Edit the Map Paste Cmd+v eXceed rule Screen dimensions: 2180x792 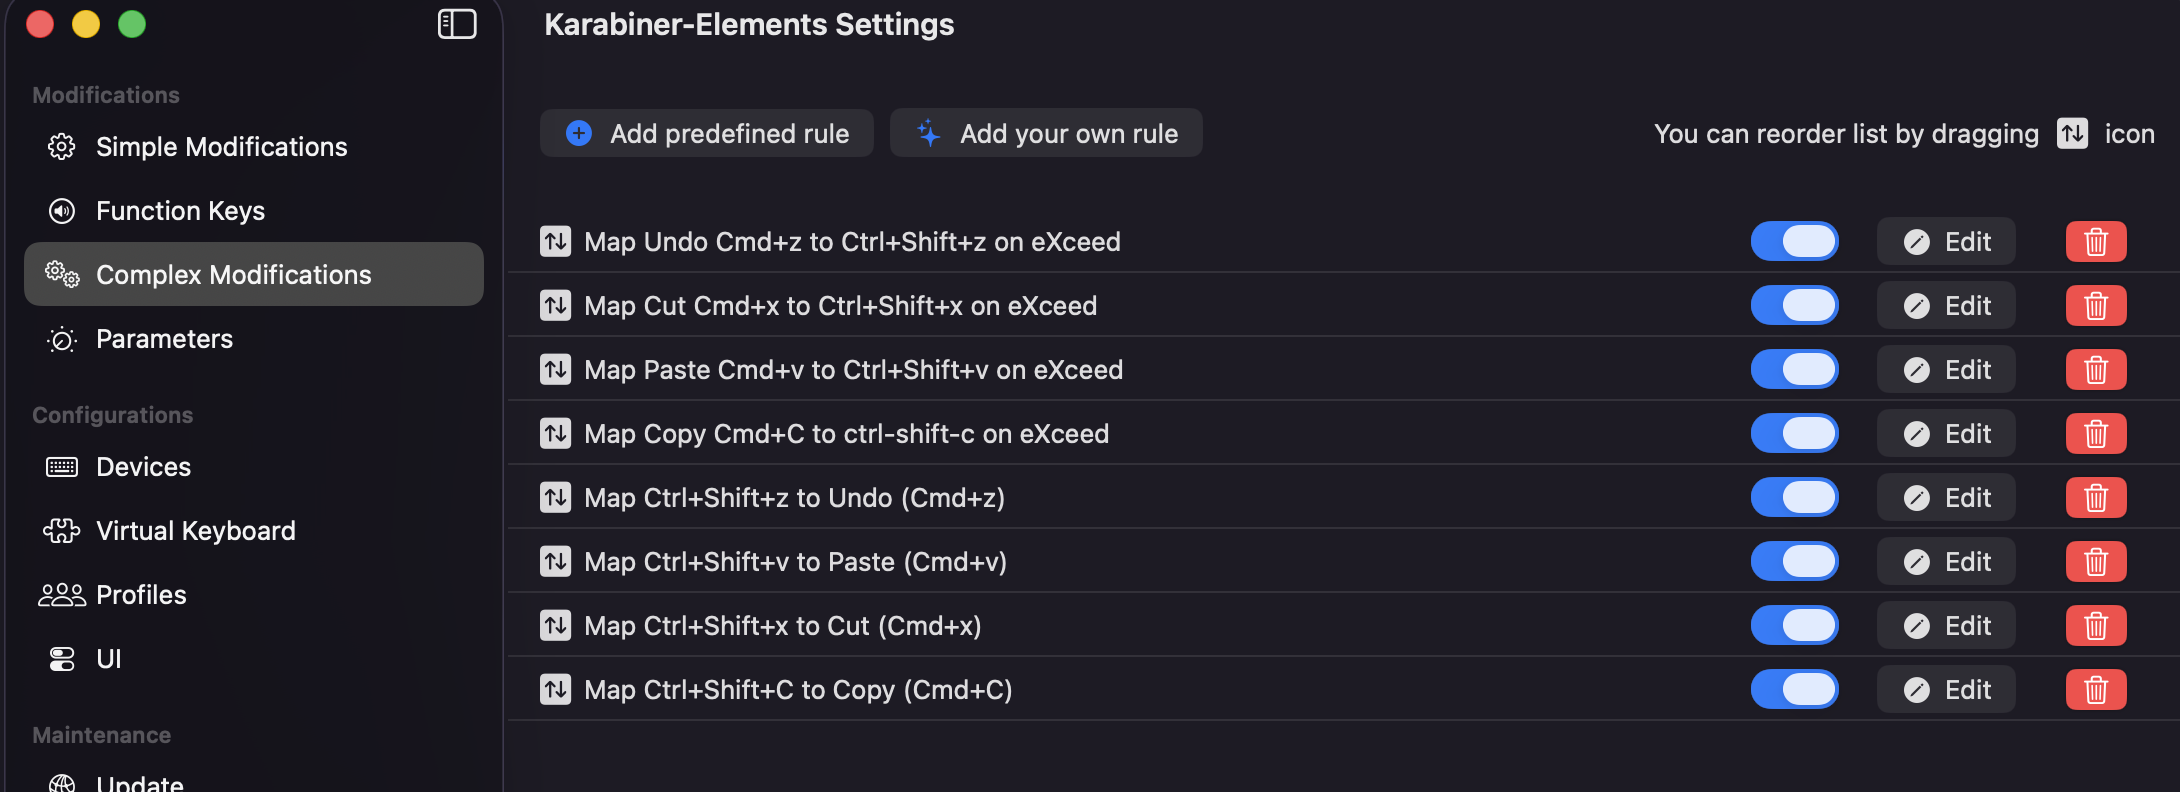(1946, 370)
